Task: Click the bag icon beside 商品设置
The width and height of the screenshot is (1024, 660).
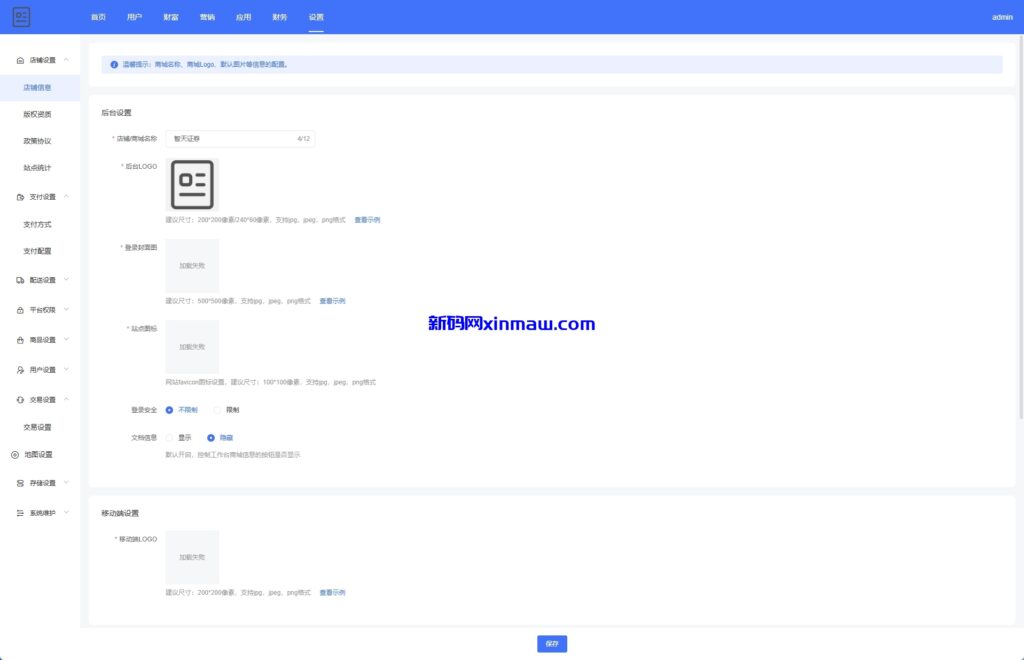Action: [21, 340]
